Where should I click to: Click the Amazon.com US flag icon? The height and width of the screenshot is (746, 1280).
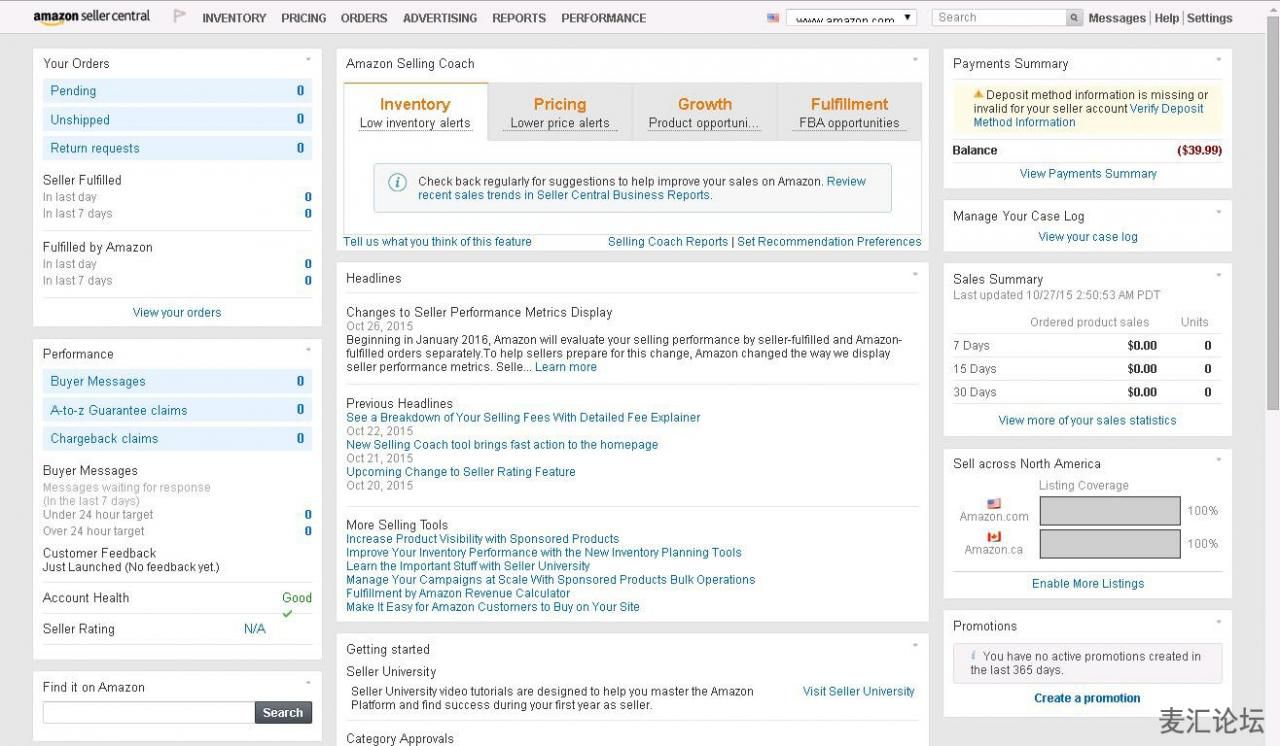994,504
